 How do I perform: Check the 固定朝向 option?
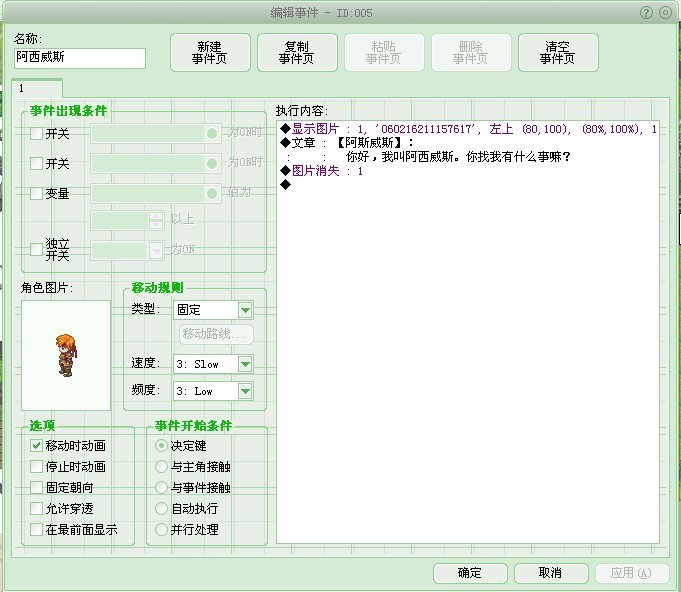click(36, 487)
